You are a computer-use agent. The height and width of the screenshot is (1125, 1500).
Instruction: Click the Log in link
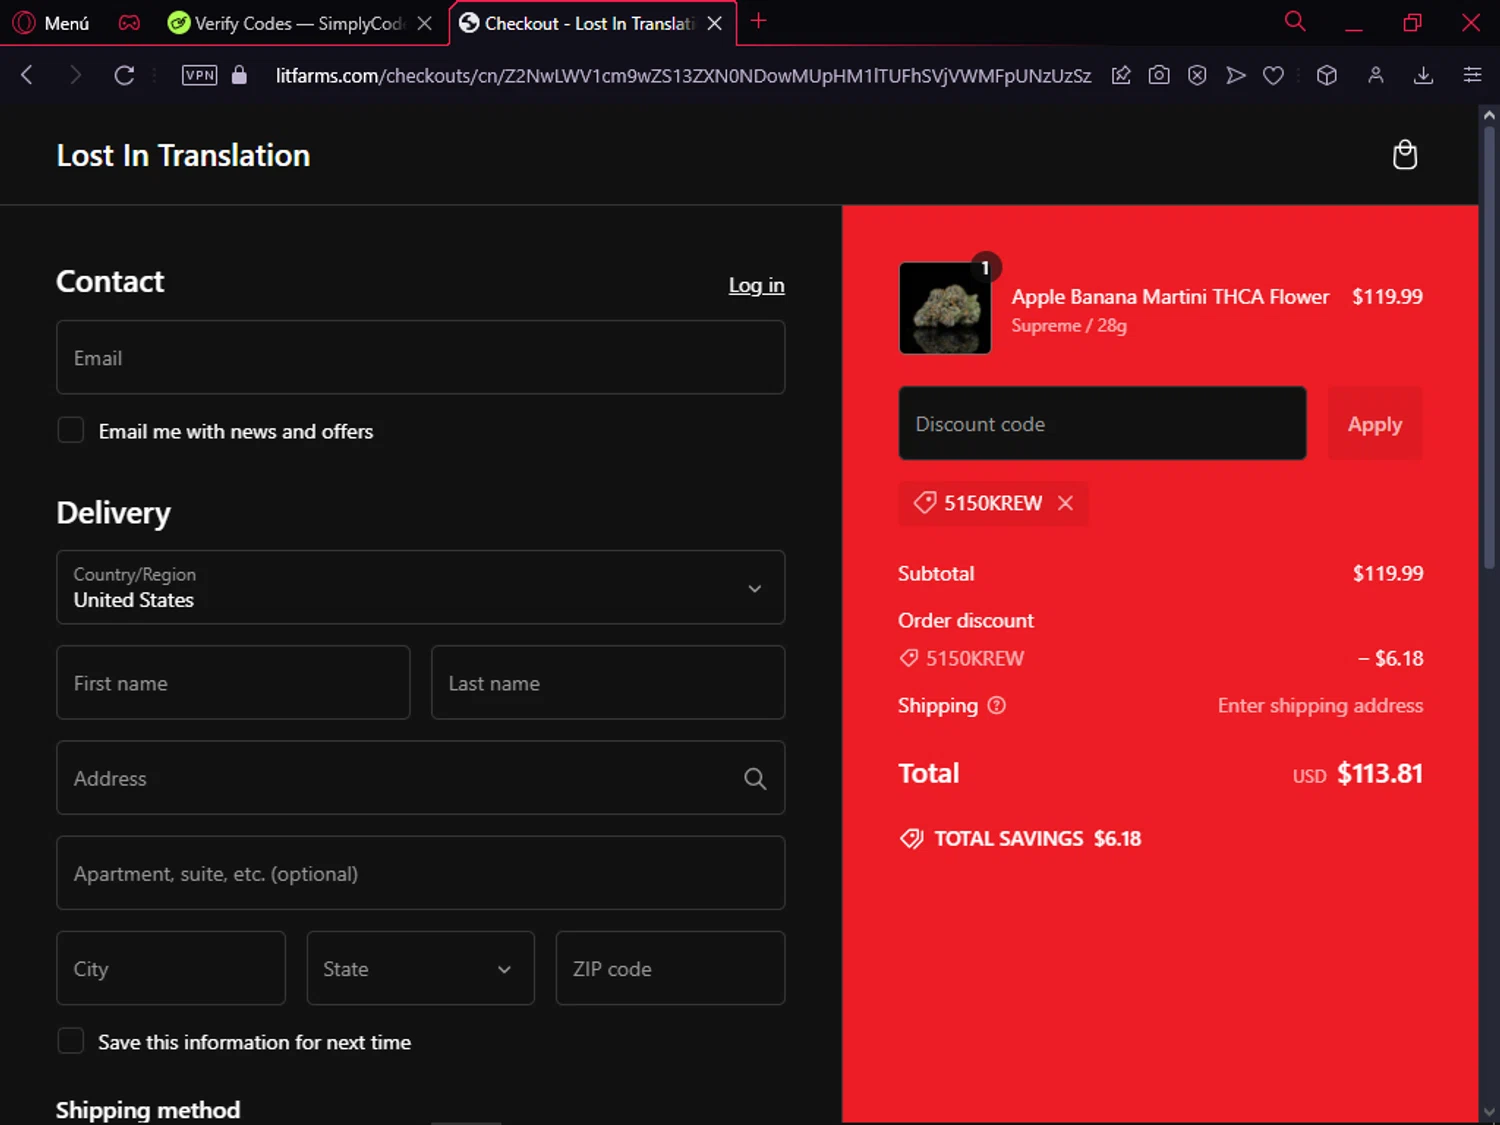pyautogui.click(x=756, y=285)
